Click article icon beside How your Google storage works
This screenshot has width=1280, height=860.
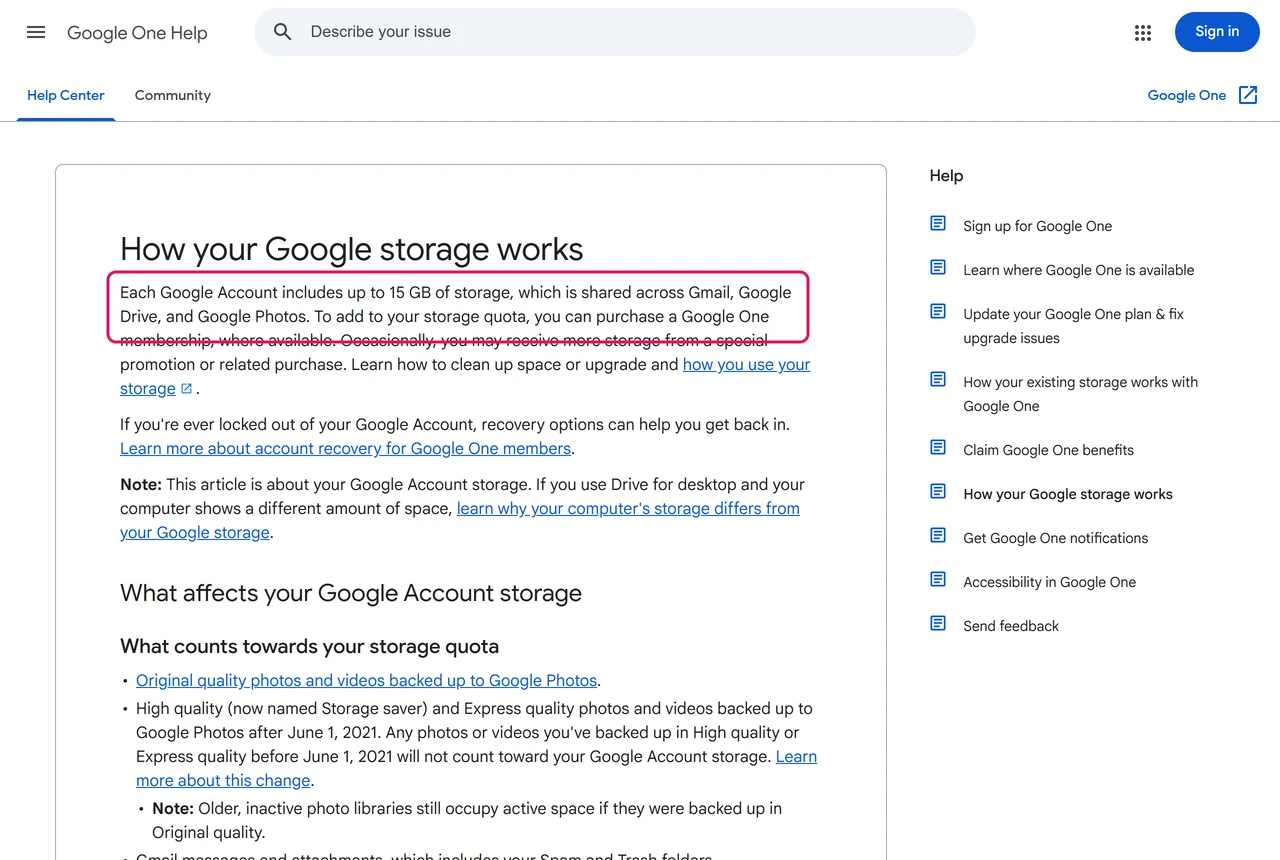pyautogui.click(x=938, y=492)
